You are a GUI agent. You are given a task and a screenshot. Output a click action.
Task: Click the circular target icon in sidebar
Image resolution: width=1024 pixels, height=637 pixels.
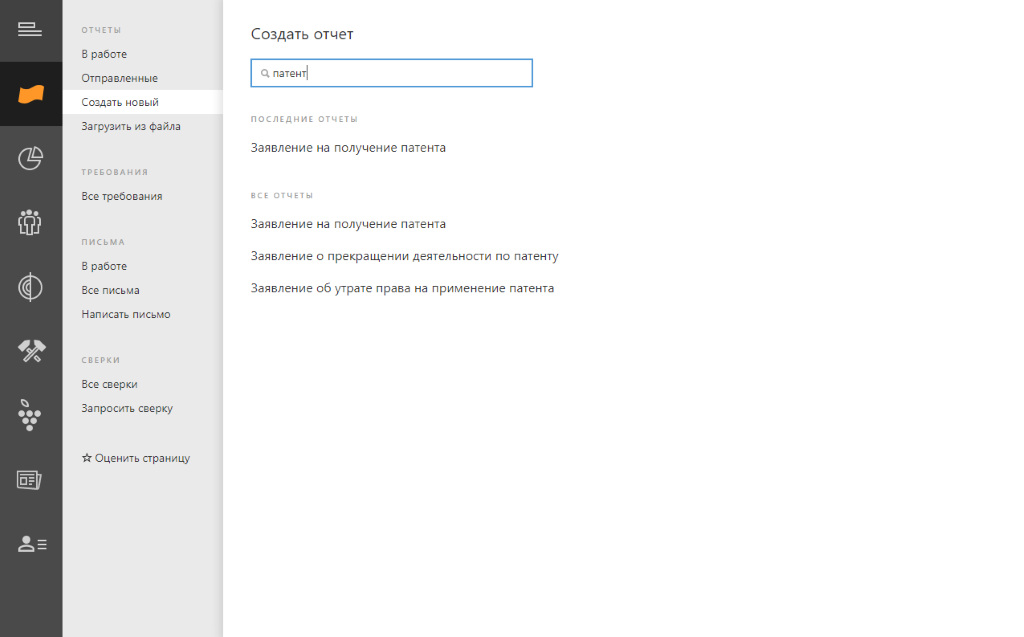[30, 288]
